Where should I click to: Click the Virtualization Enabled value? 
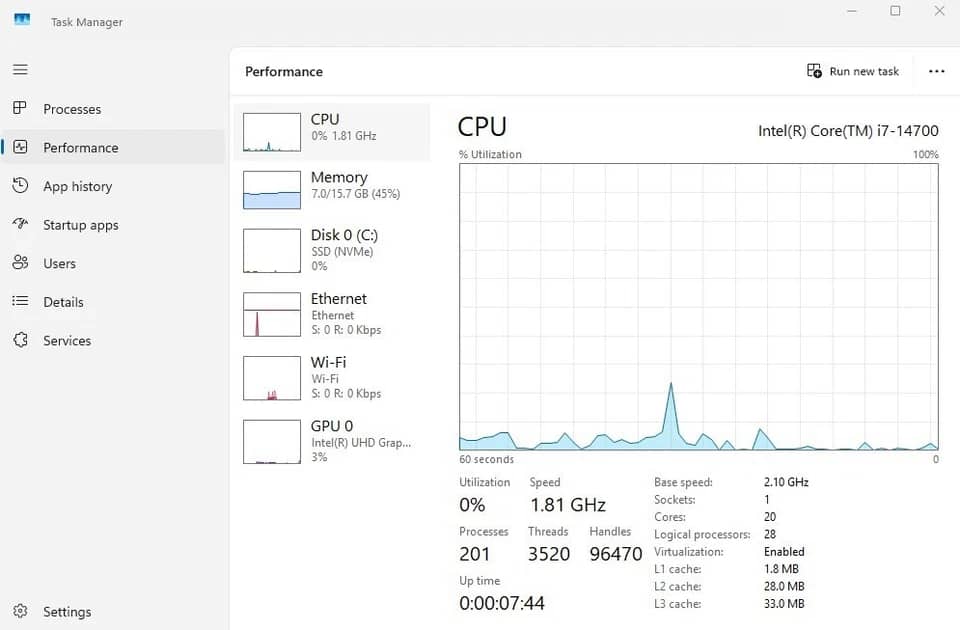pyautogui.click(x=784, y=552)
